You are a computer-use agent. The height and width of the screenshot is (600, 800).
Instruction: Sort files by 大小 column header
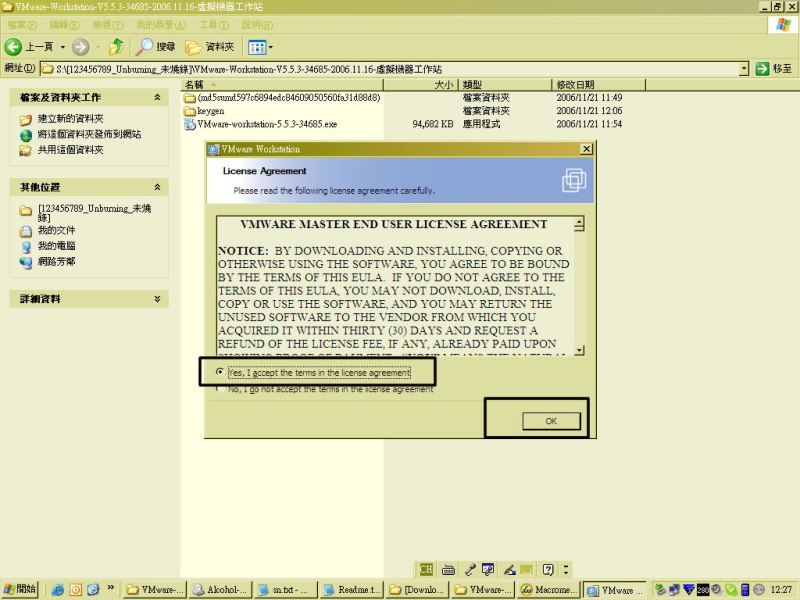tap(421, 84)
